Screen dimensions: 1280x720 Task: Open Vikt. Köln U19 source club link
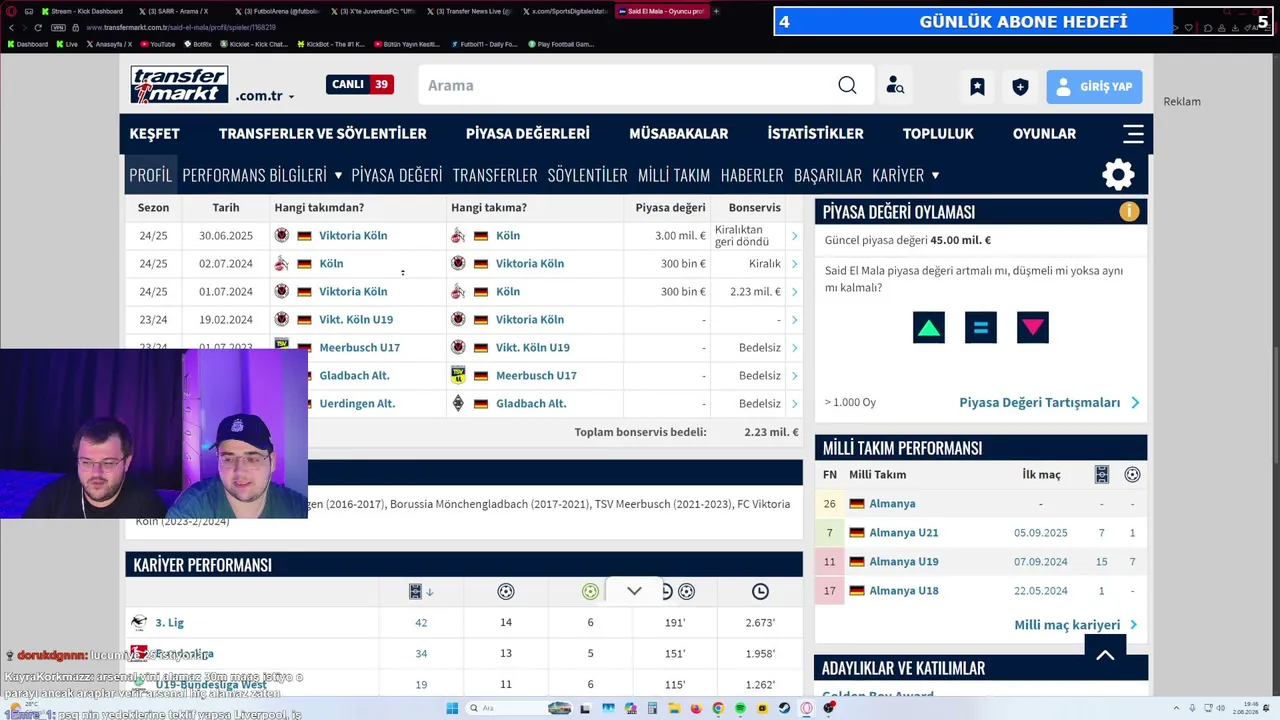(x=356, y=320)
